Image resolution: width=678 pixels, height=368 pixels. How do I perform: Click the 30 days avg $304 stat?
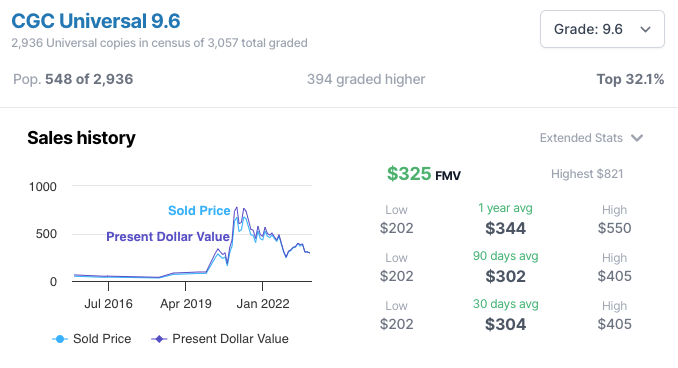point(505,315)
